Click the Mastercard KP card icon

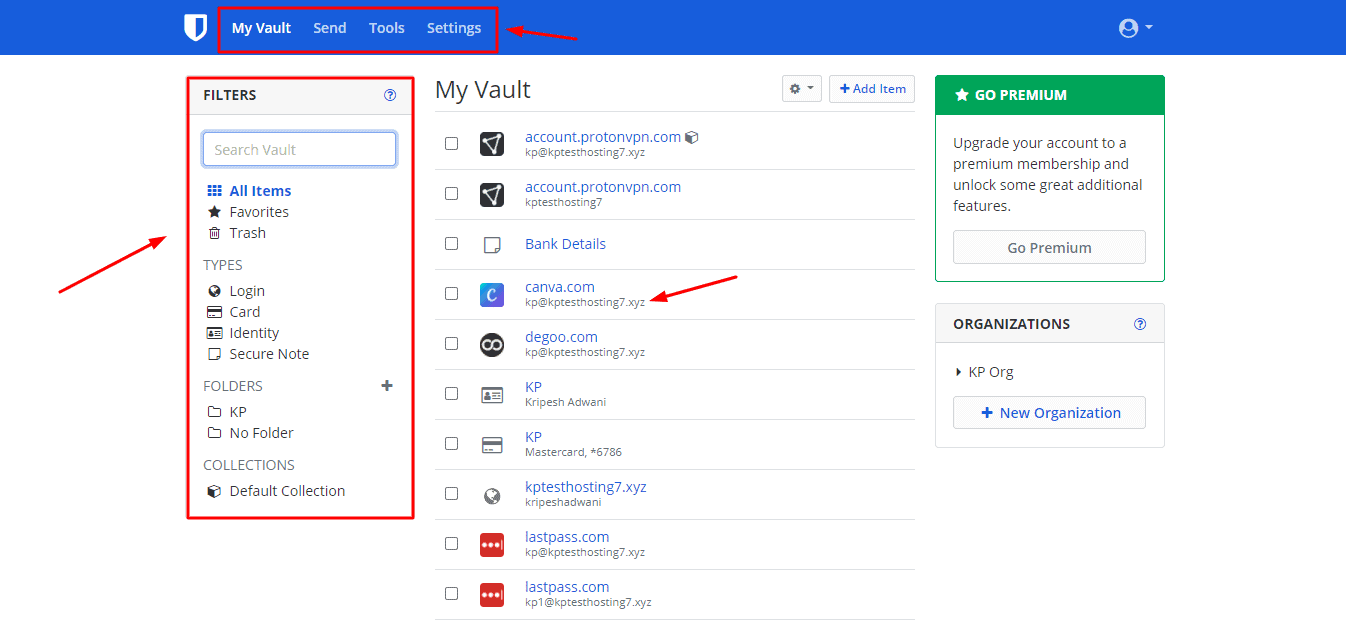491,444
